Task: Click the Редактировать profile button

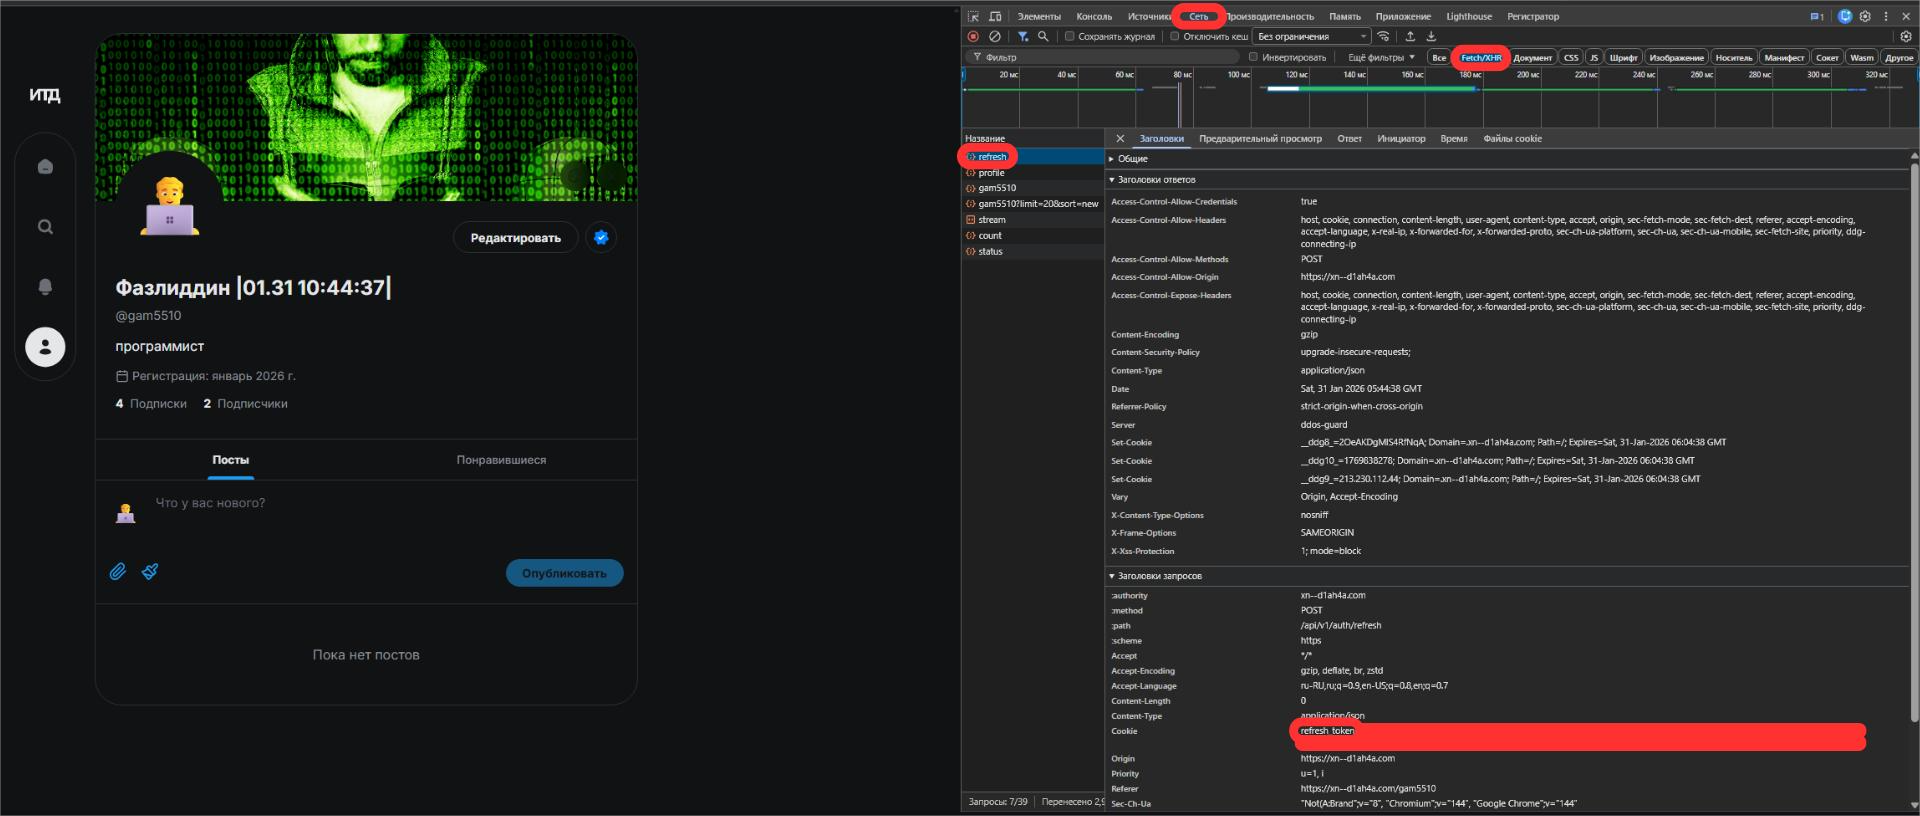Action: pyautogui.click(x=516, y=237)
